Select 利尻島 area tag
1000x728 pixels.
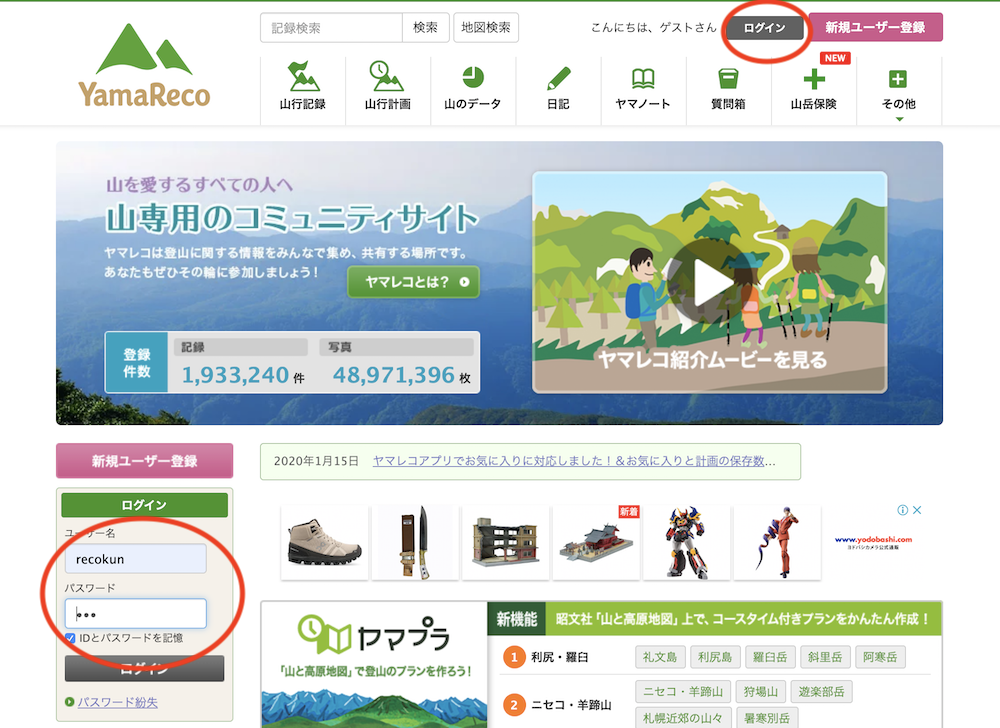pos(715,657)
